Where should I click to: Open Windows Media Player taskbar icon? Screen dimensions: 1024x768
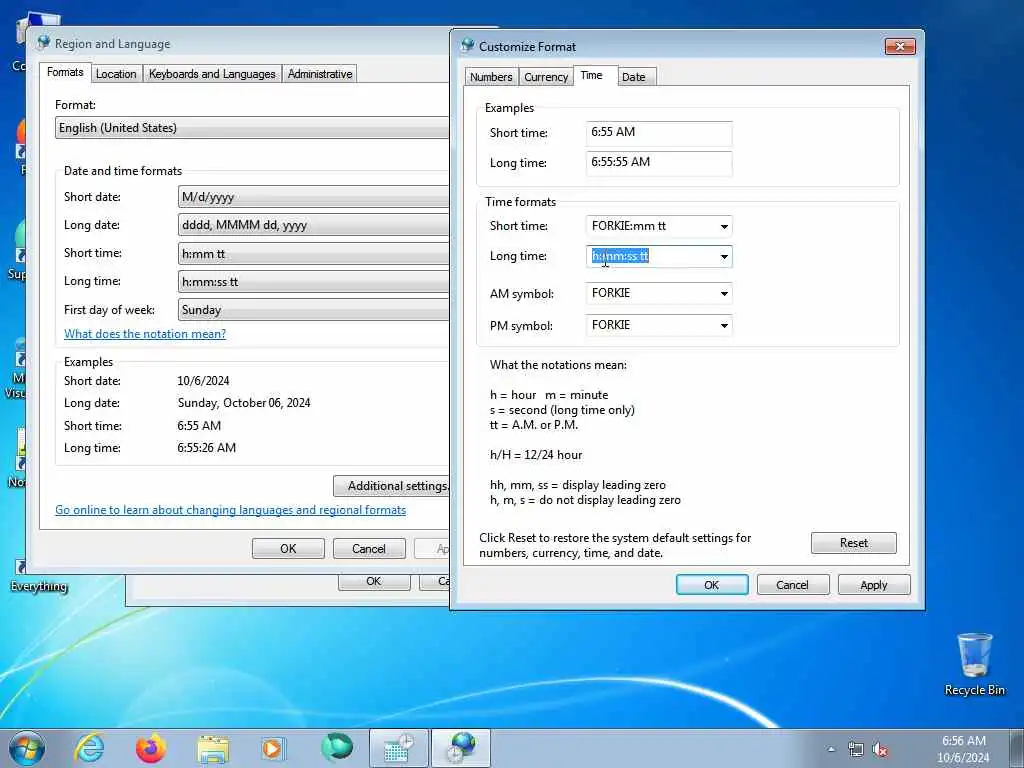273,748
